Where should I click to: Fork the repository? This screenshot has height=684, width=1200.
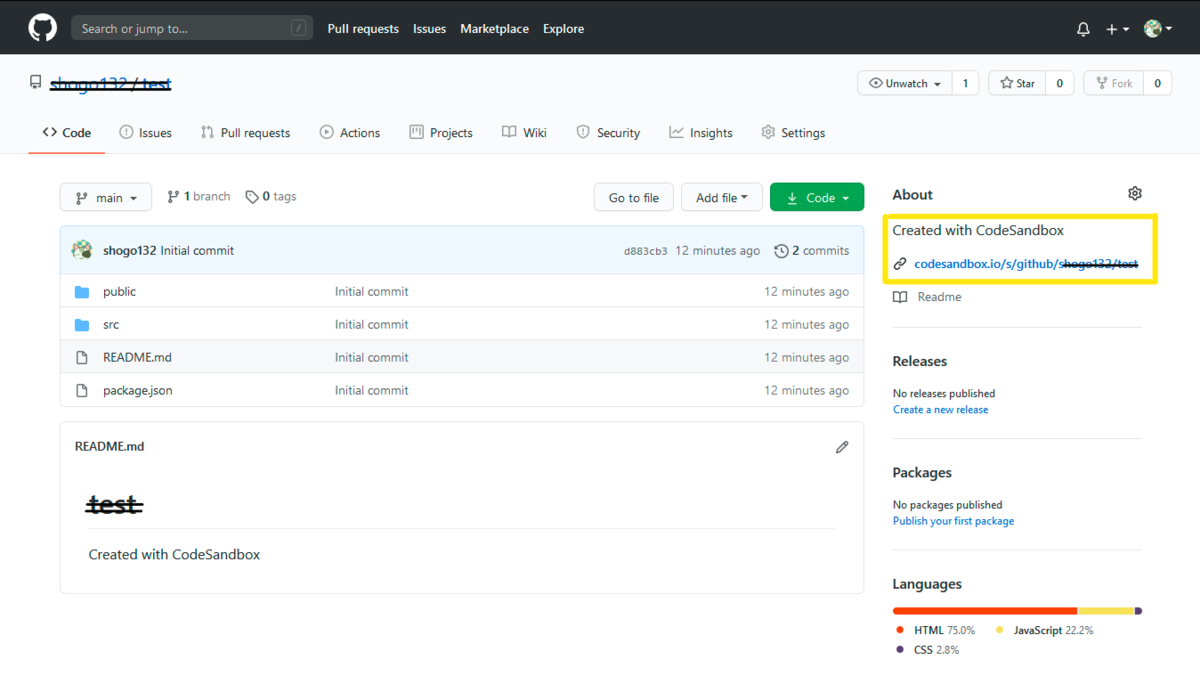(x=1113, y=83)
